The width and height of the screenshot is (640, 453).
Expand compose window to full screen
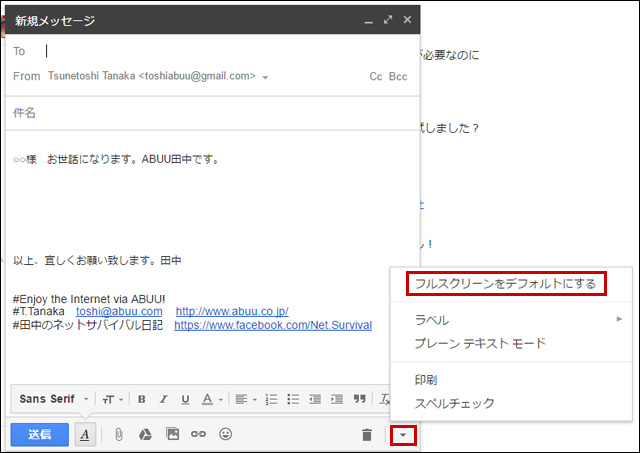[388, 20]
